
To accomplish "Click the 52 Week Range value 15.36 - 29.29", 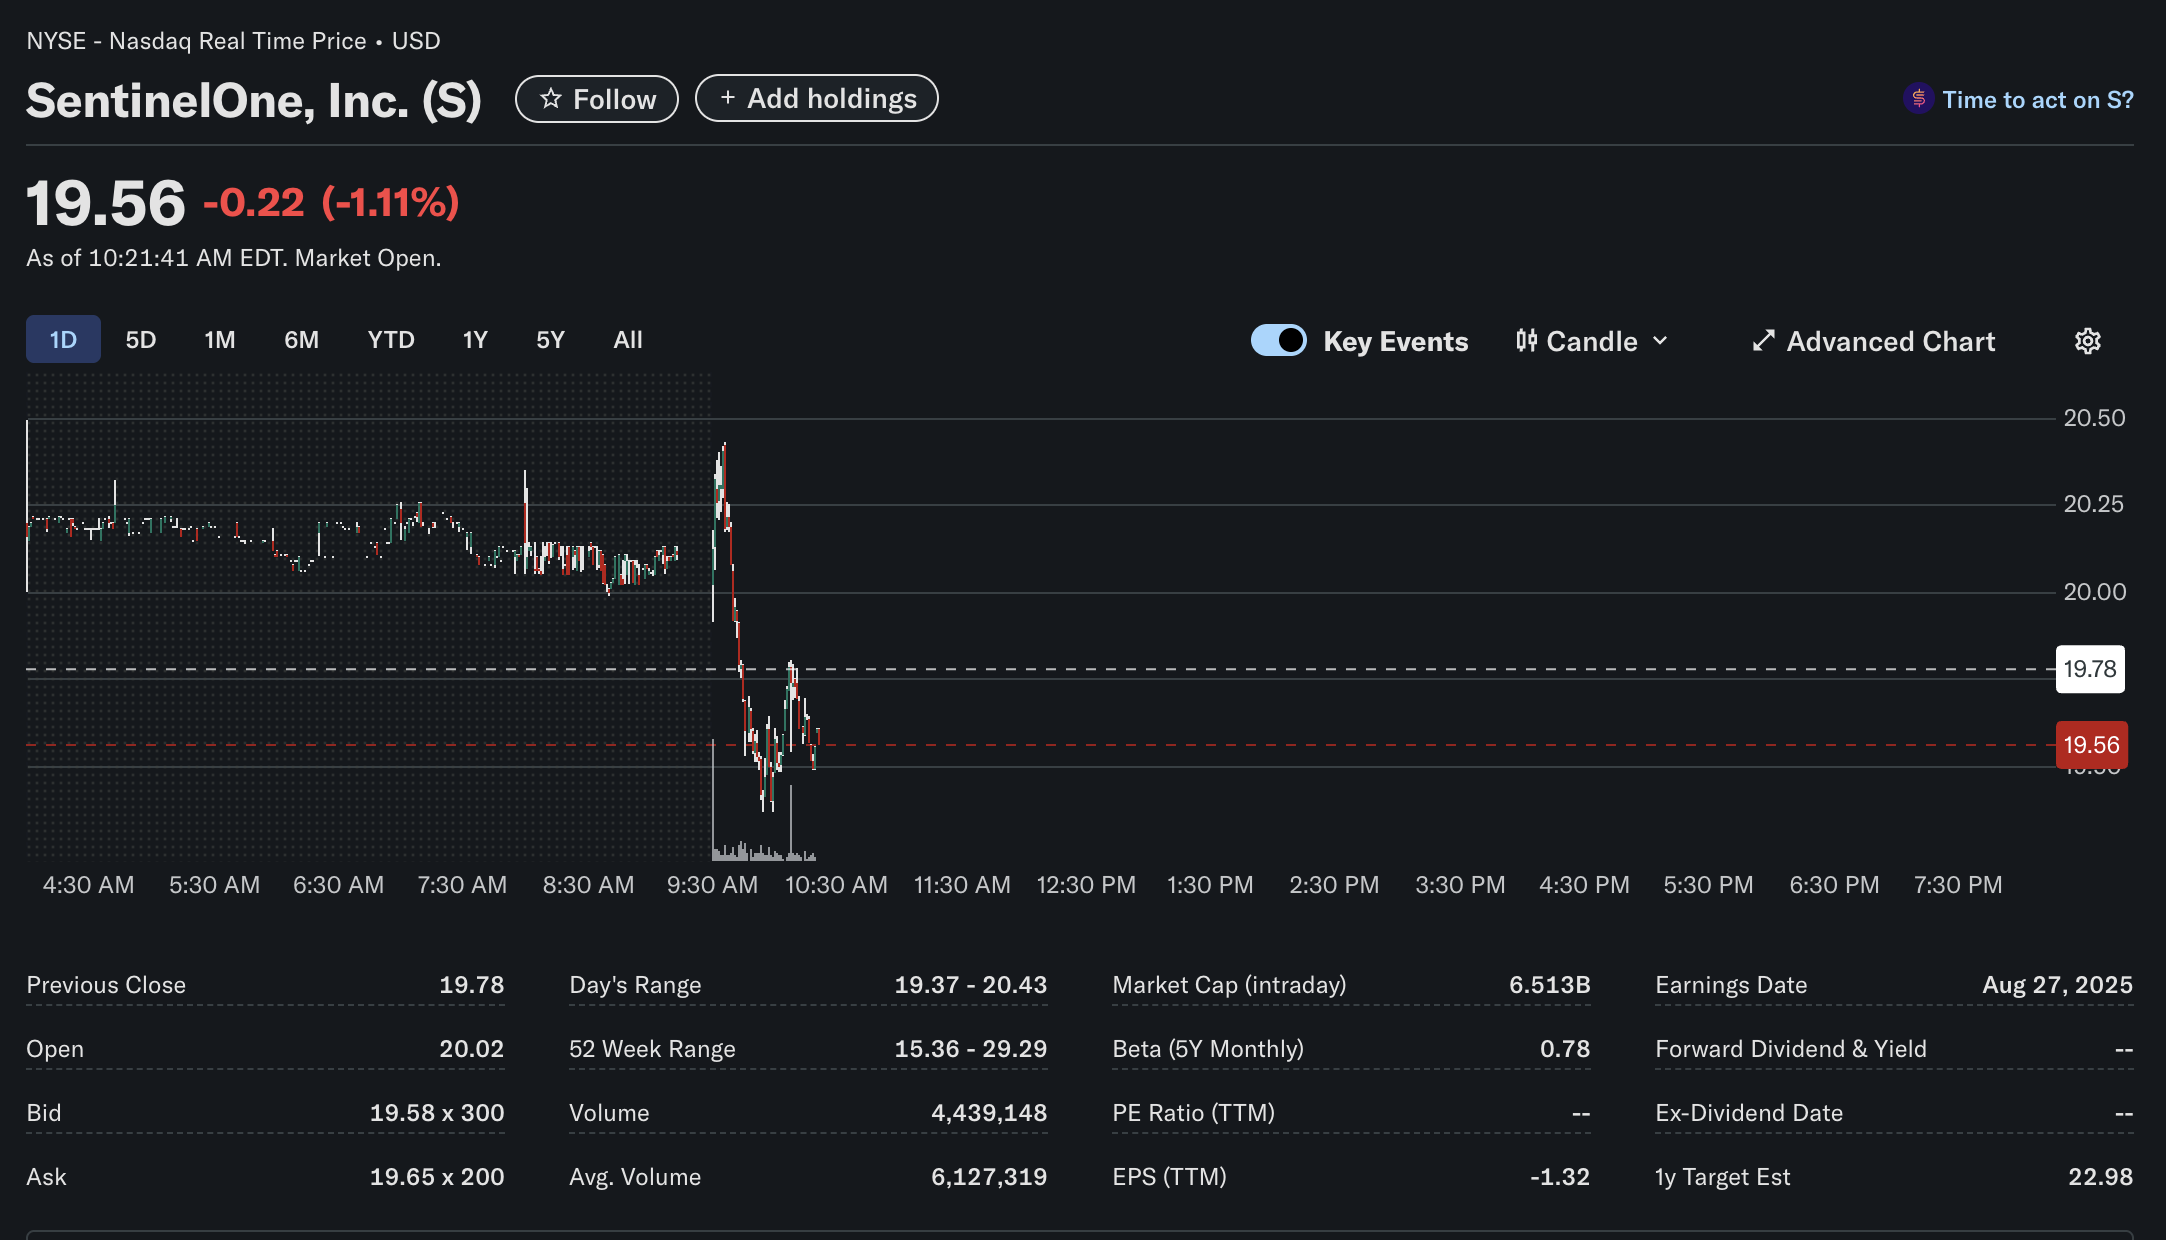I will (x=970, y=1049).
